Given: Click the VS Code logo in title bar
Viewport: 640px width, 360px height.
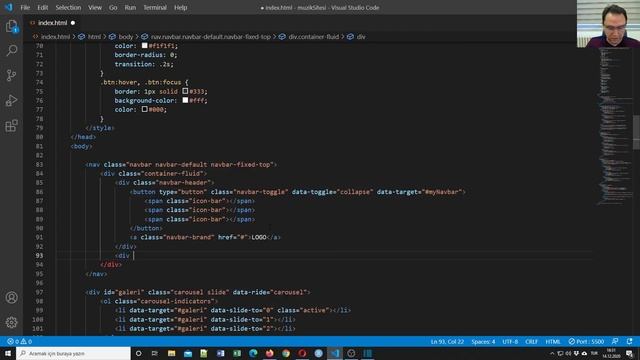Looking at the screenshot, I should (9, 7).
